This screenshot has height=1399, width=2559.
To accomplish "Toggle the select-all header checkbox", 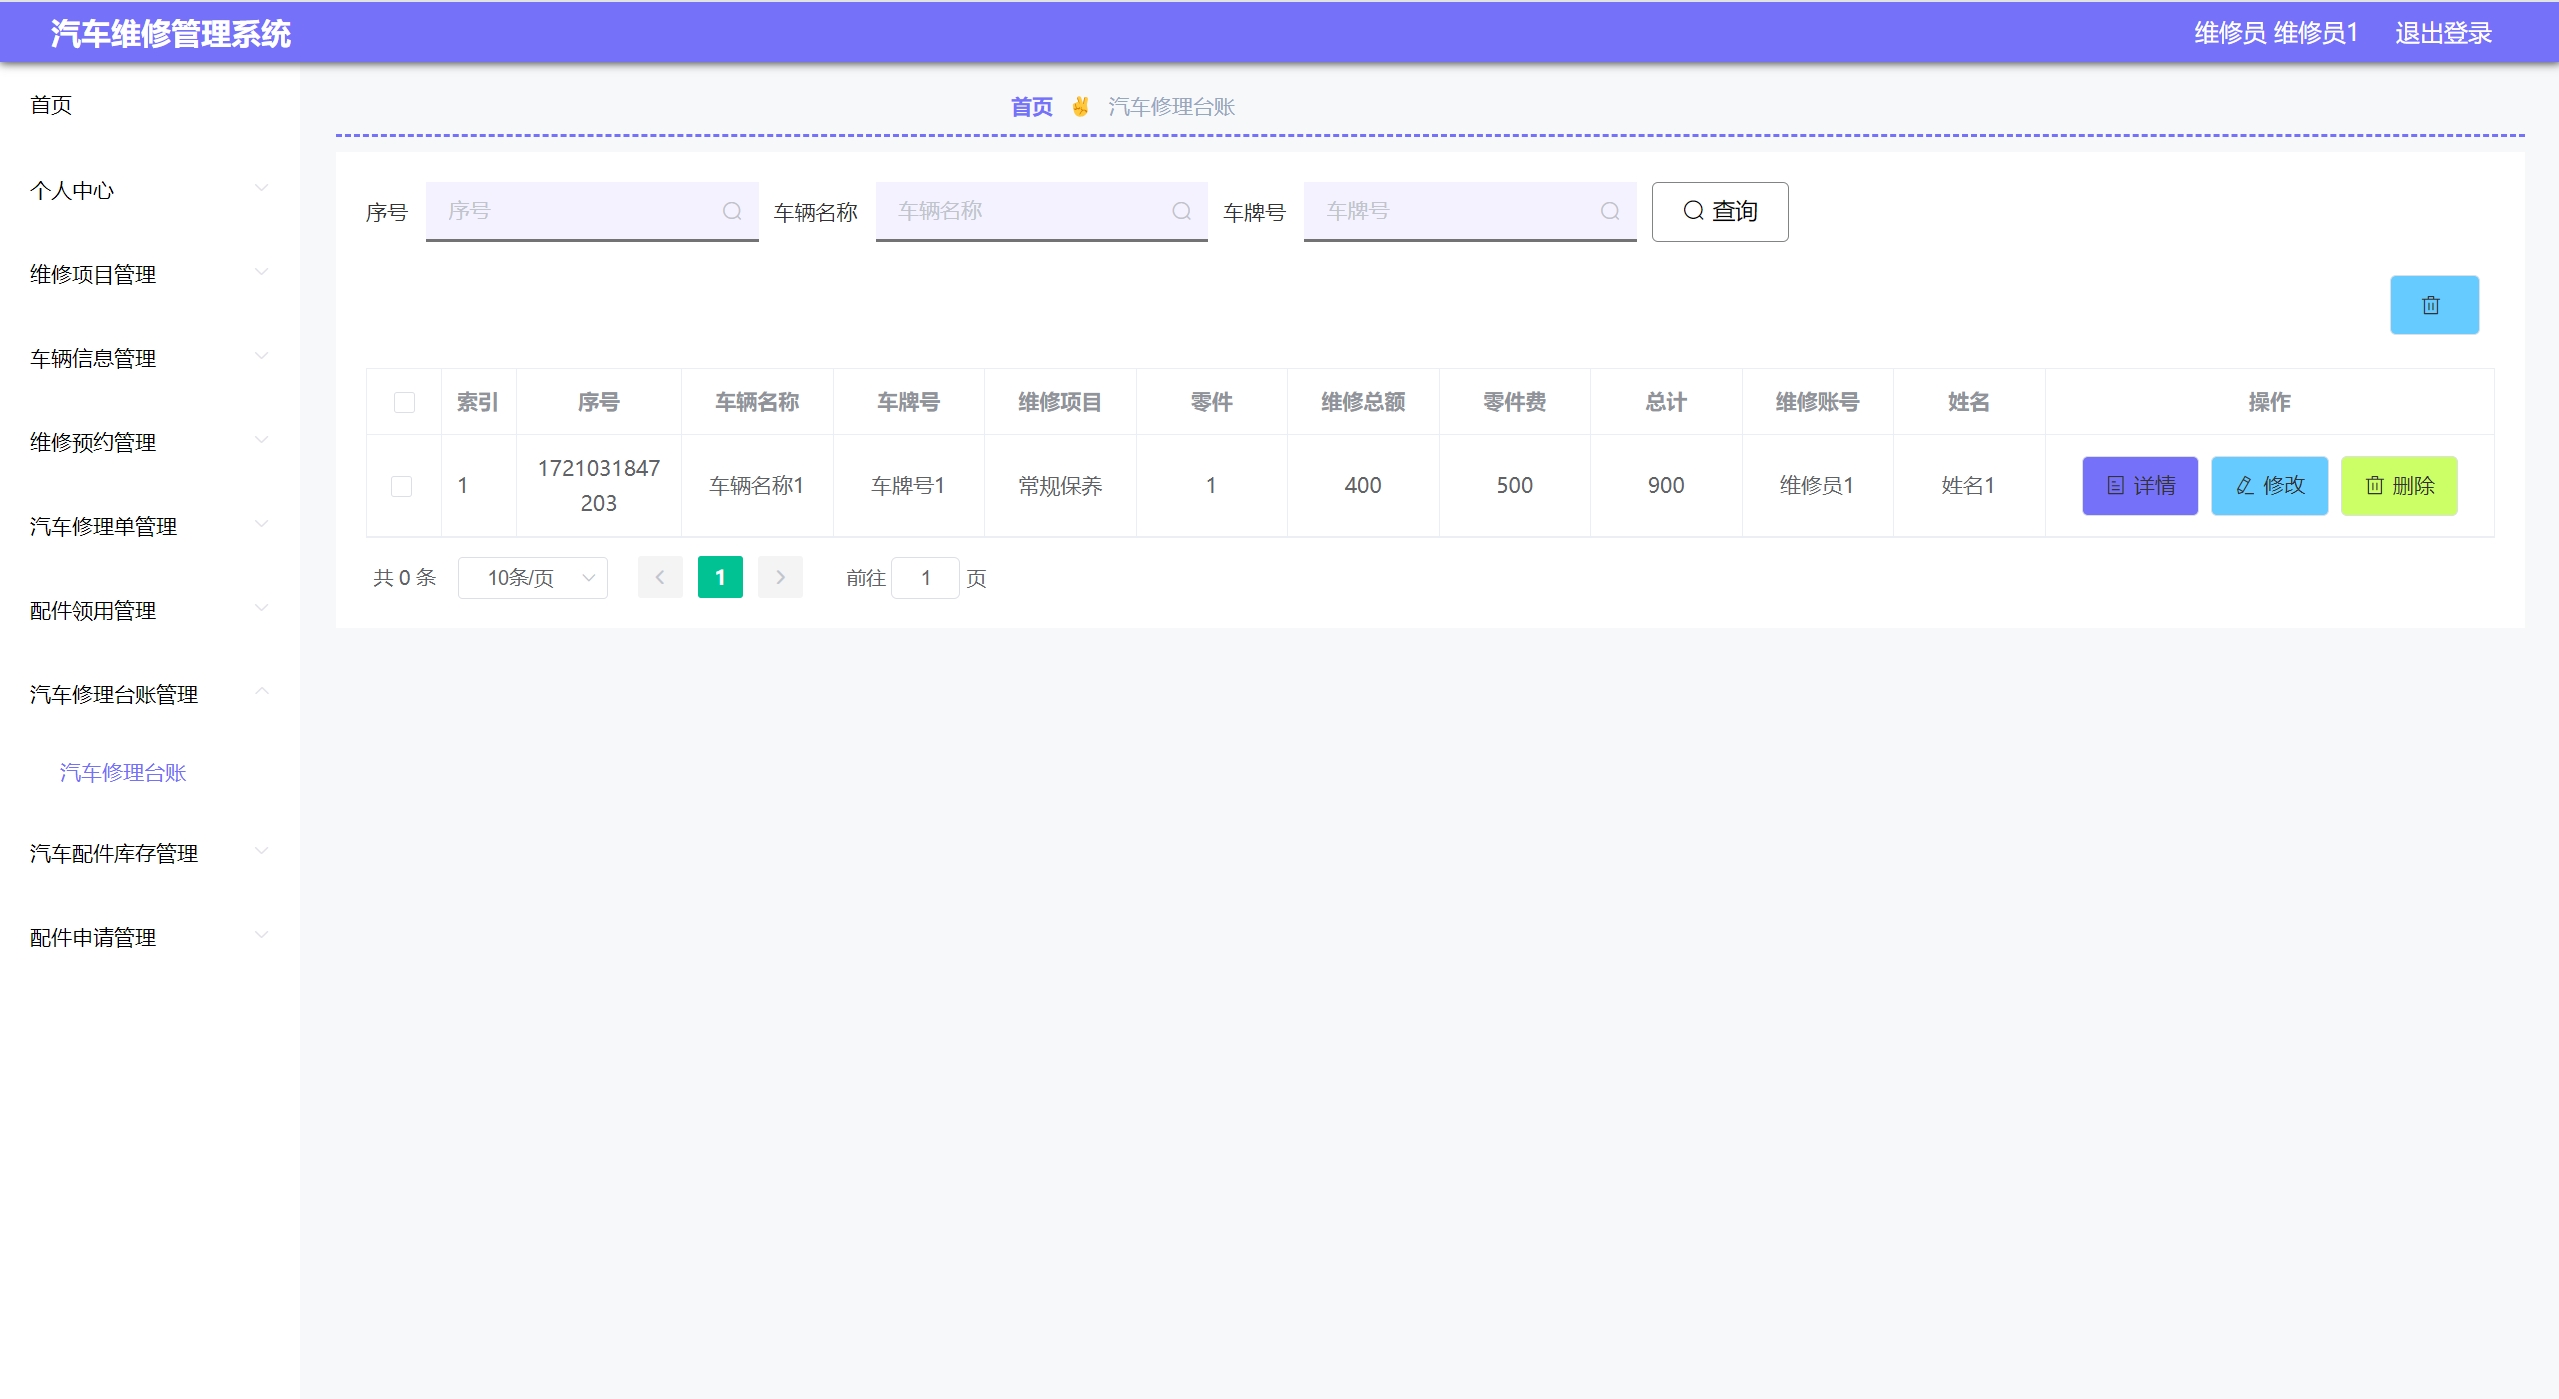I will coord(404,402).
